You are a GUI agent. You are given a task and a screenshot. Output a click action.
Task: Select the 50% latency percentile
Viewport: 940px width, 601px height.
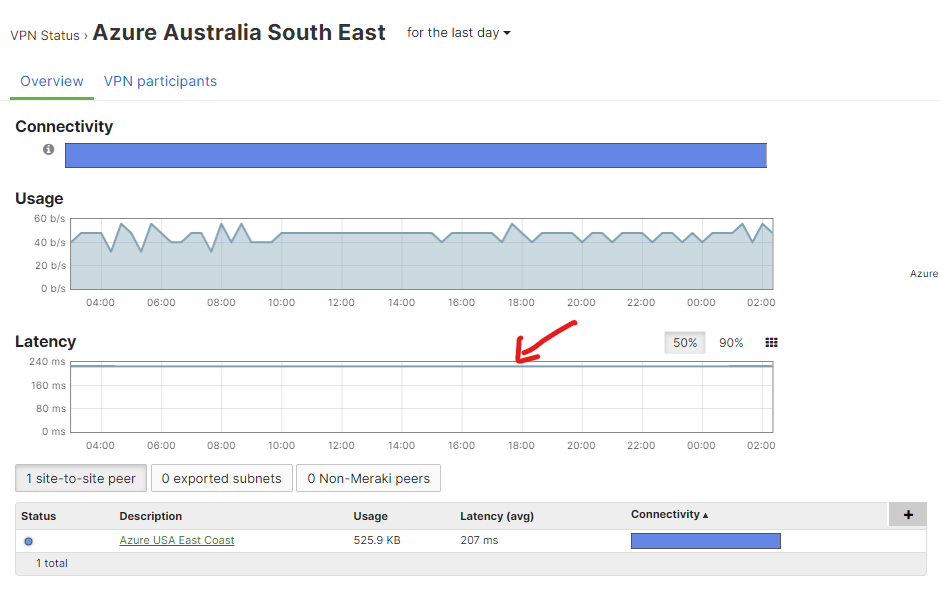coord(684,342)
